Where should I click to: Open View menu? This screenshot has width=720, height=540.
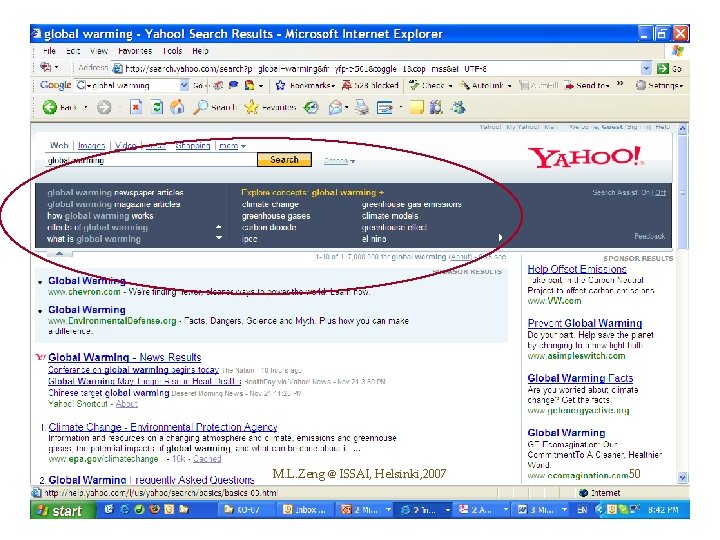[x=99, y=51]
